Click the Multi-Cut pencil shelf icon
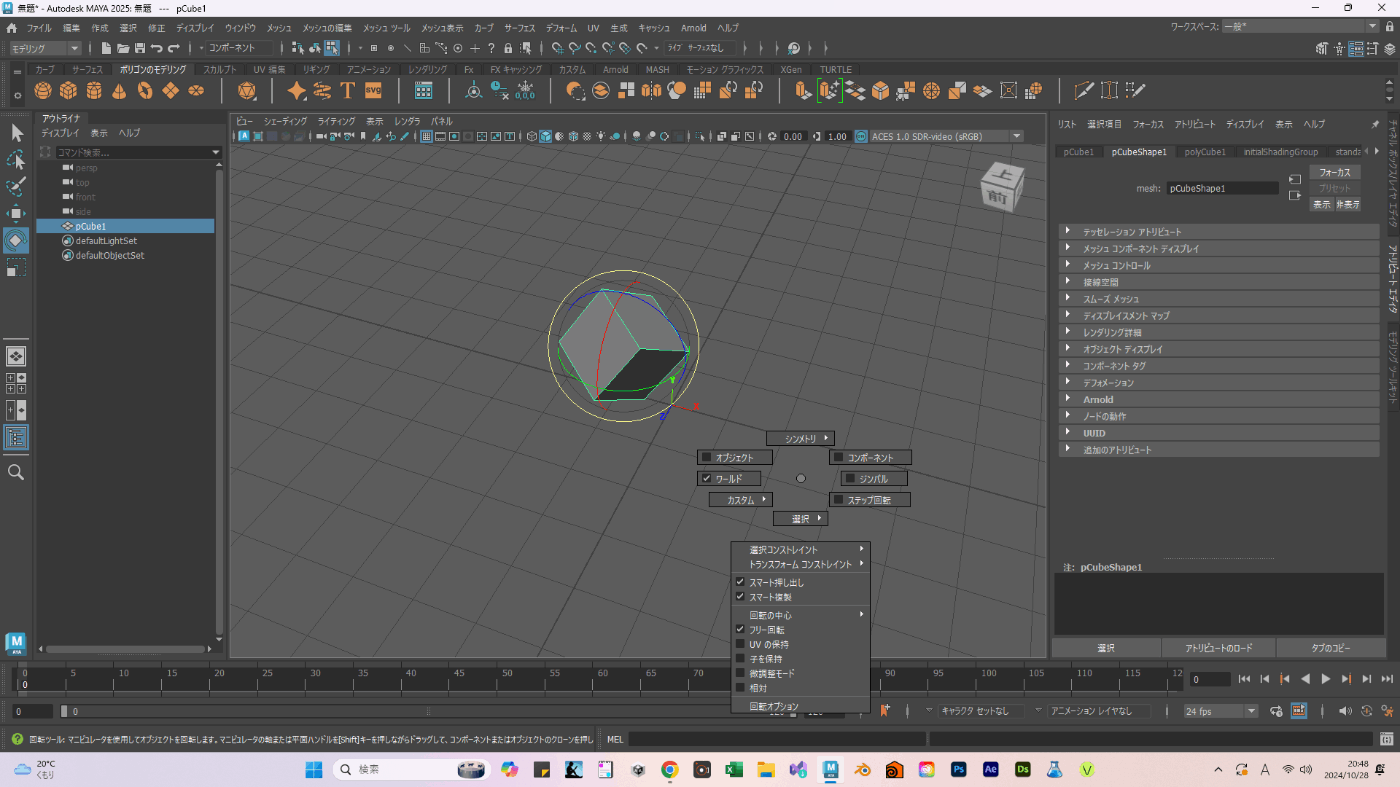This screenshot has width=1400, height=787. coord(1084,91)
